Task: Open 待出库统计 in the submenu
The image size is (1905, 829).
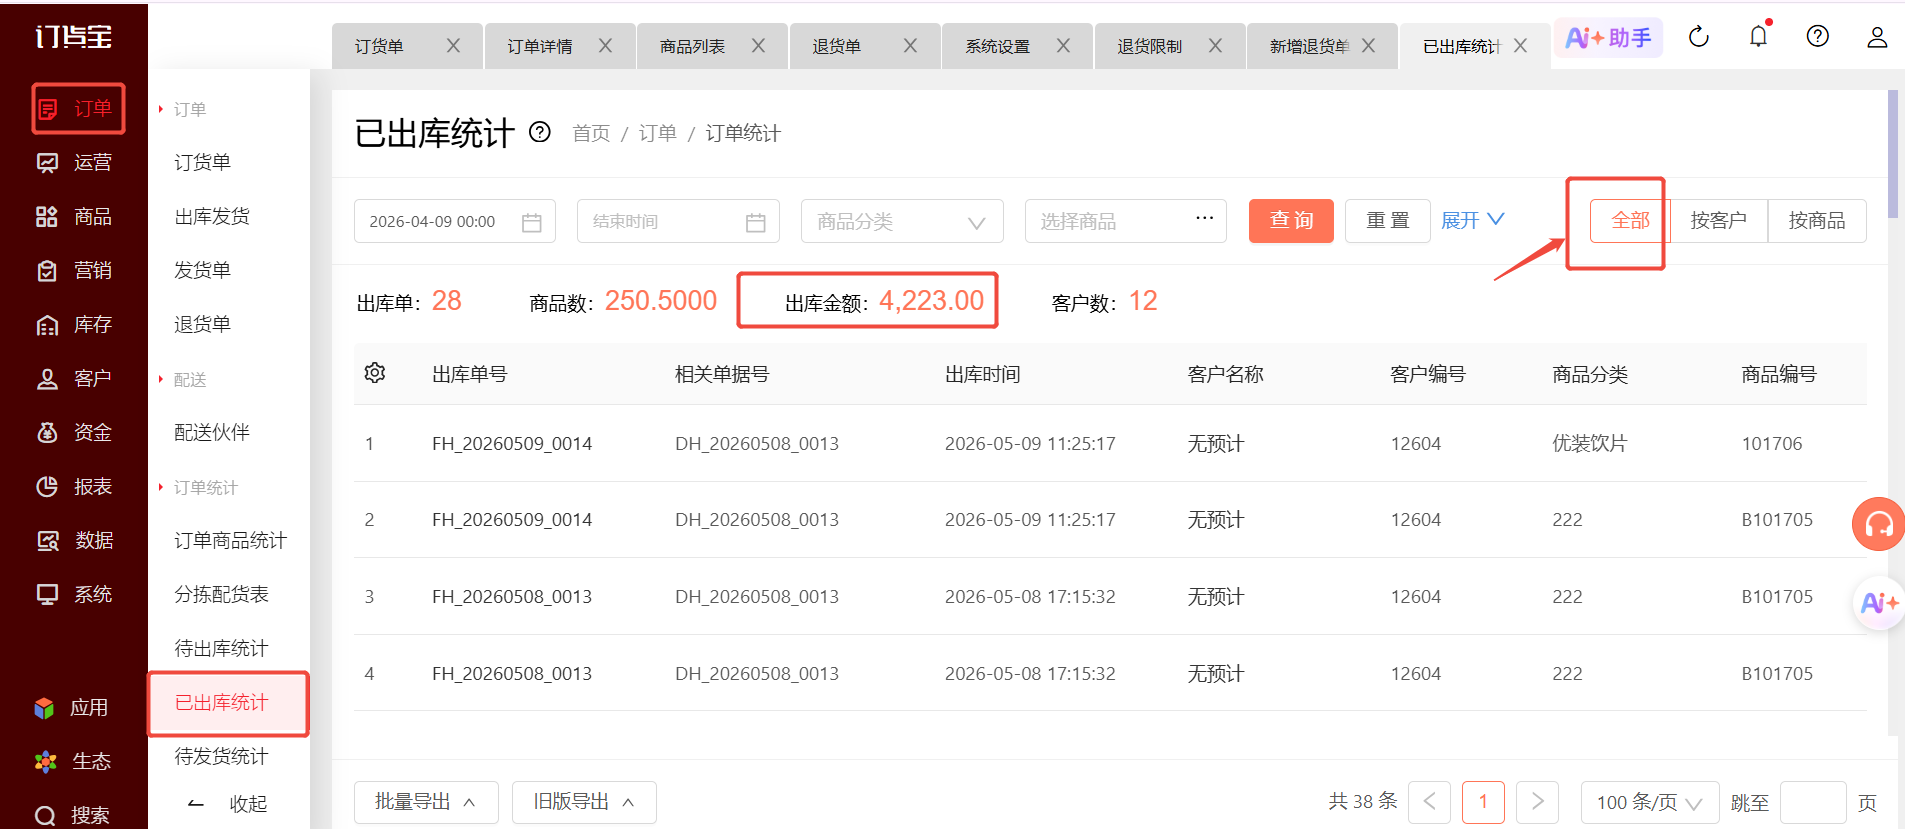Action: pos(221,648)
